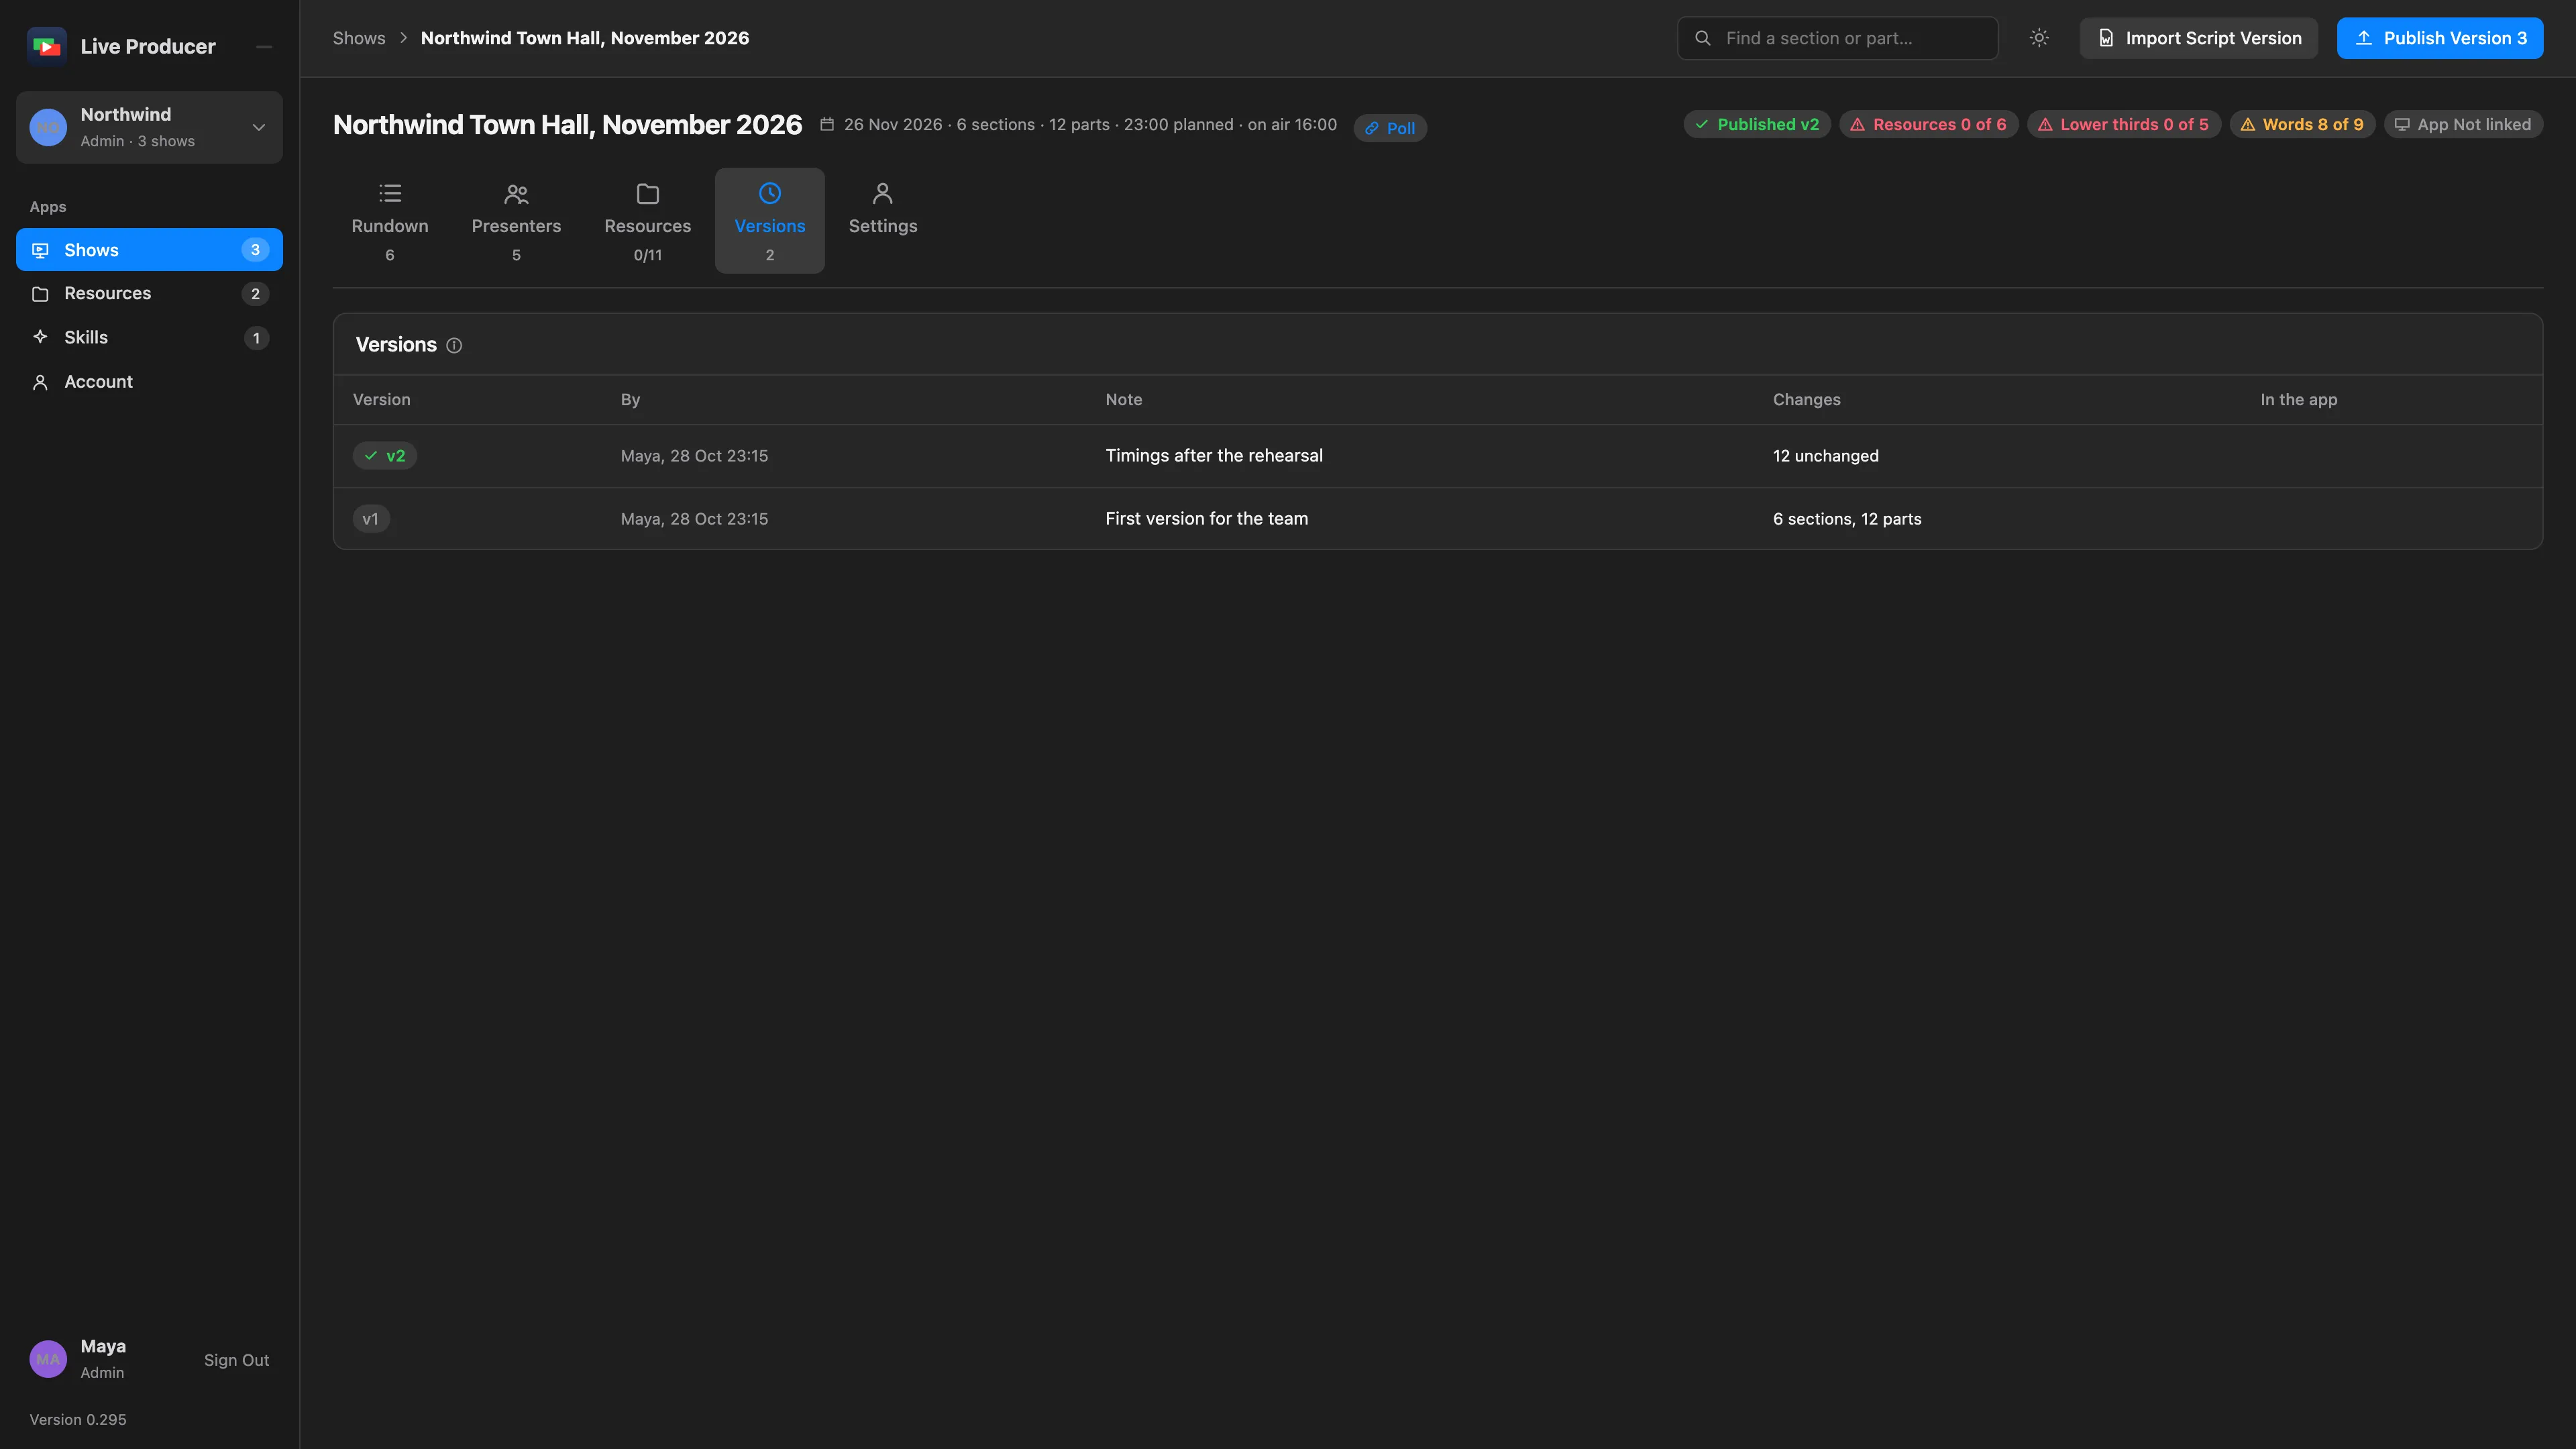The width and height of the screenshot is (2576, 1449).
Task: Open Account in the sidebar
Action: point(149,381)
